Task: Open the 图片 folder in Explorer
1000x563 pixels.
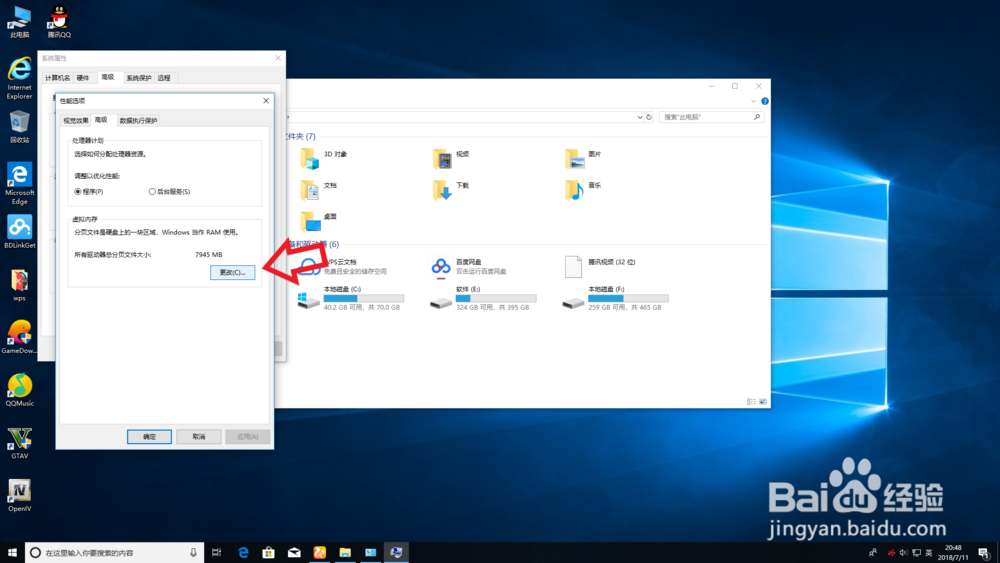Action: (584, 158)
